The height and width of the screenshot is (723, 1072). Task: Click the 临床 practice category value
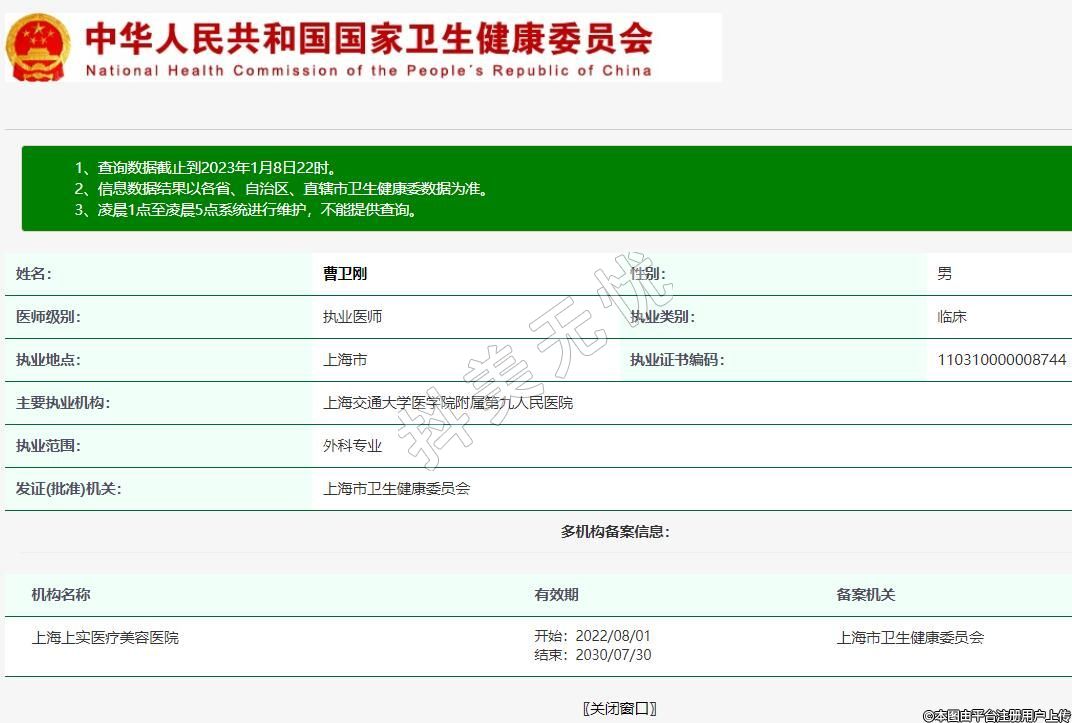coord(951,316)
